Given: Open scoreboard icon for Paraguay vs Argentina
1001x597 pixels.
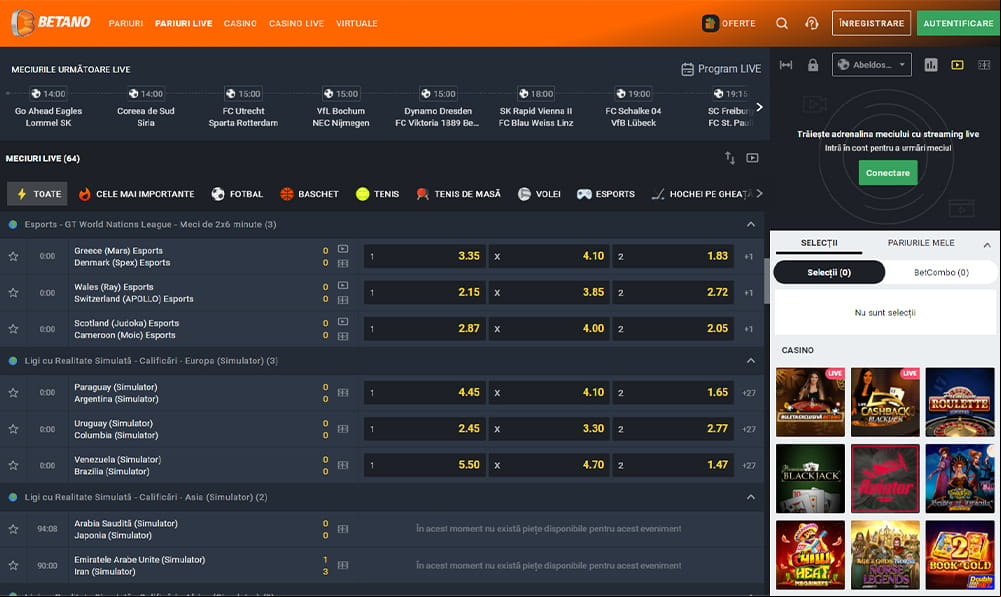Looking at the screenshot, I should point(343,393).
